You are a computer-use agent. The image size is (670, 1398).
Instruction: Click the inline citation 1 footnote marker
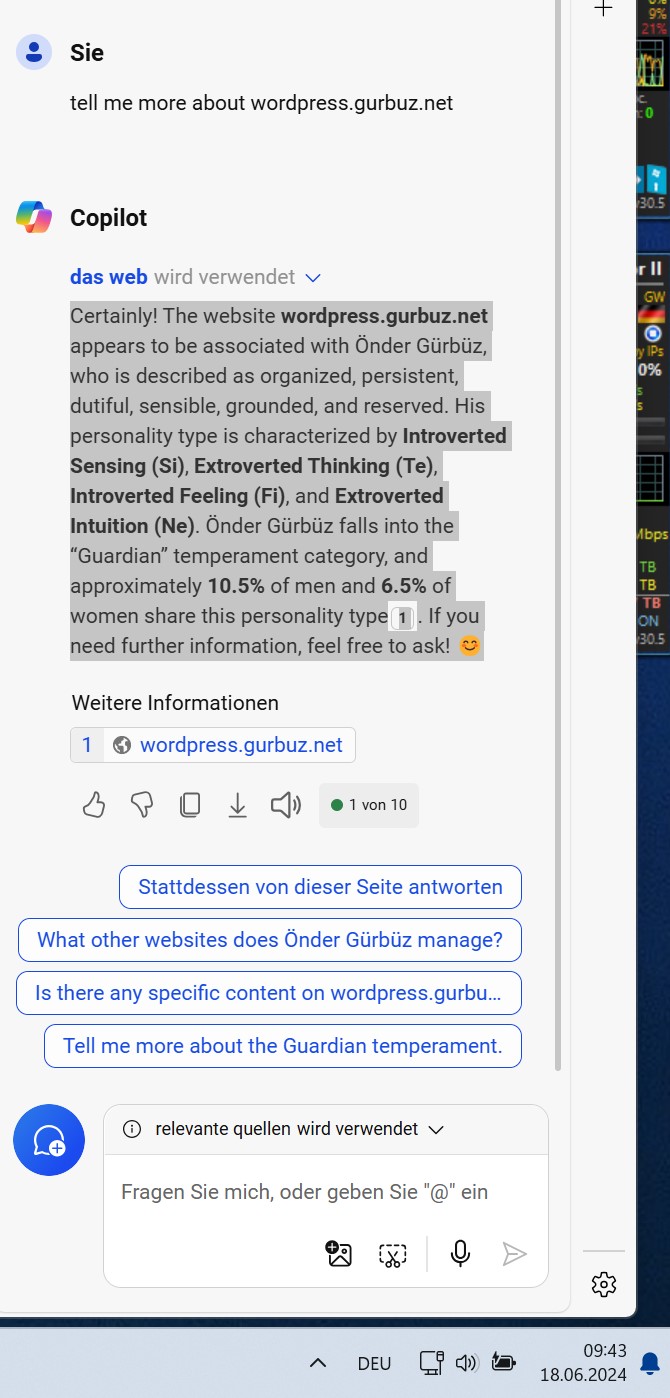[x=402, y=618]
